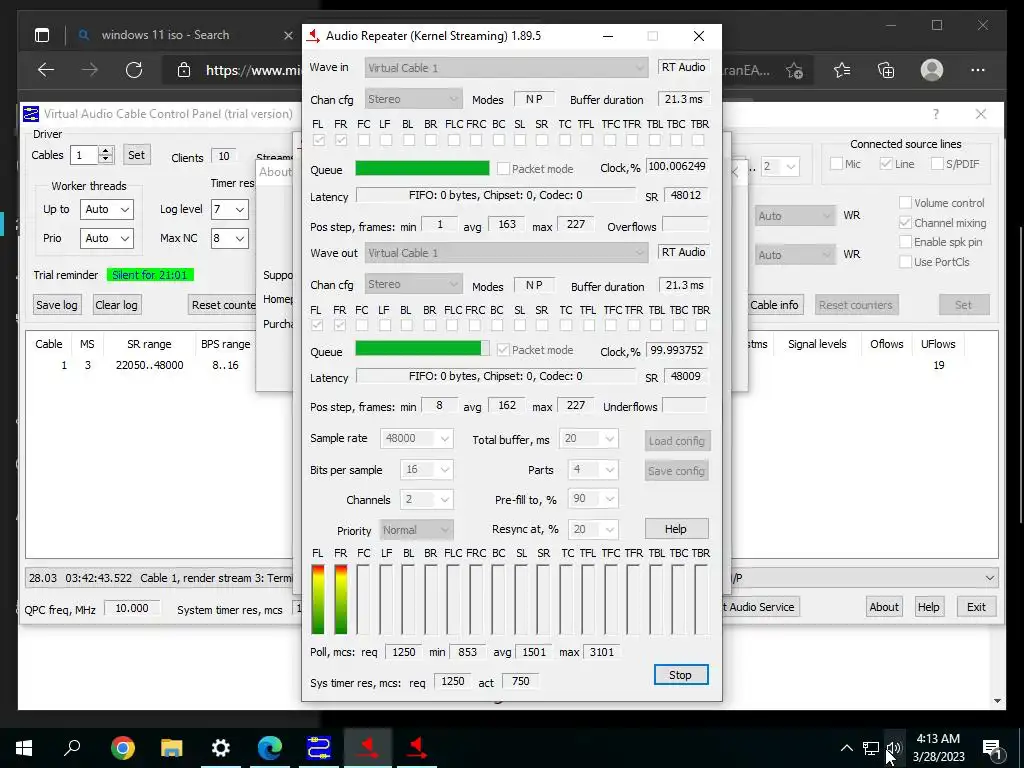Open File Explorer from the taskbar

pyautogui.click(x=172, y=747)
